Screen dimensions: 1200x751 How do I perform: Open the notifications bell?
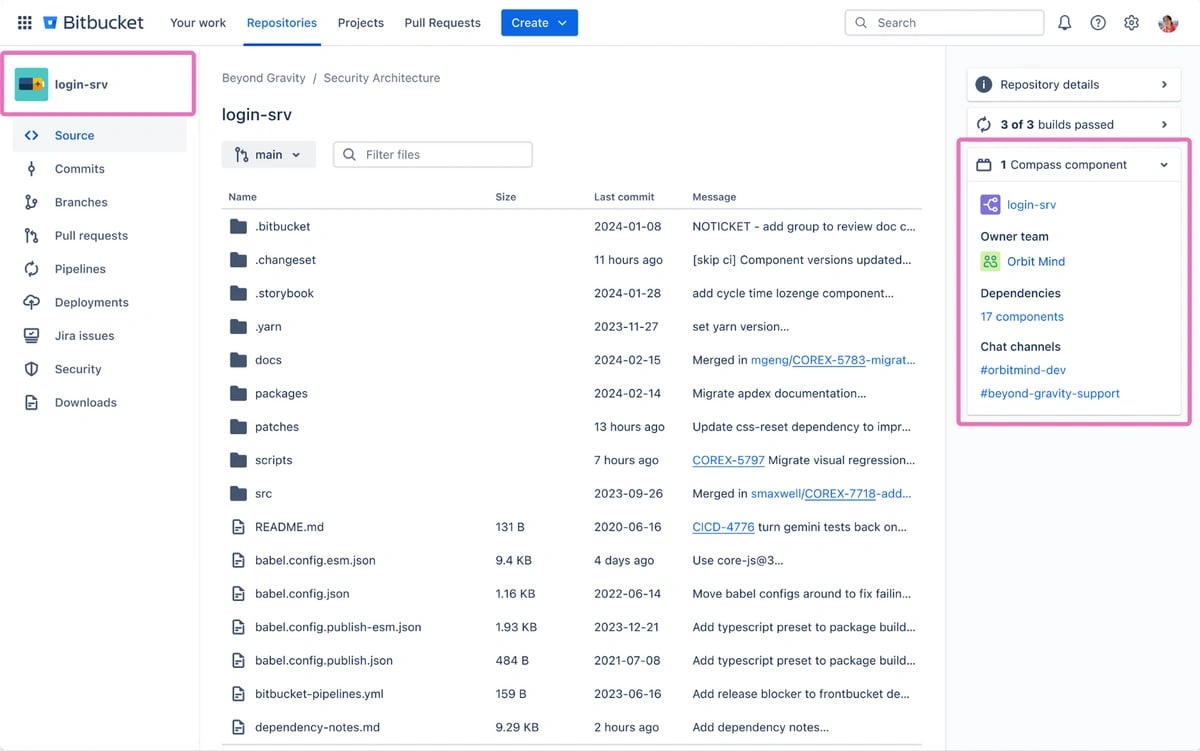coord(1065,23)
